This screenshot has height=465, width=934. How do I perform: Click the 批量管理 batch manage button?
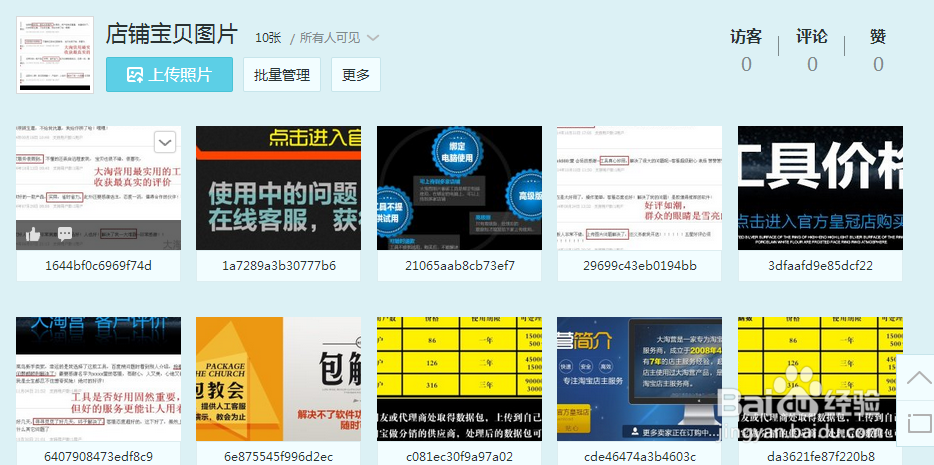[282, 74]
